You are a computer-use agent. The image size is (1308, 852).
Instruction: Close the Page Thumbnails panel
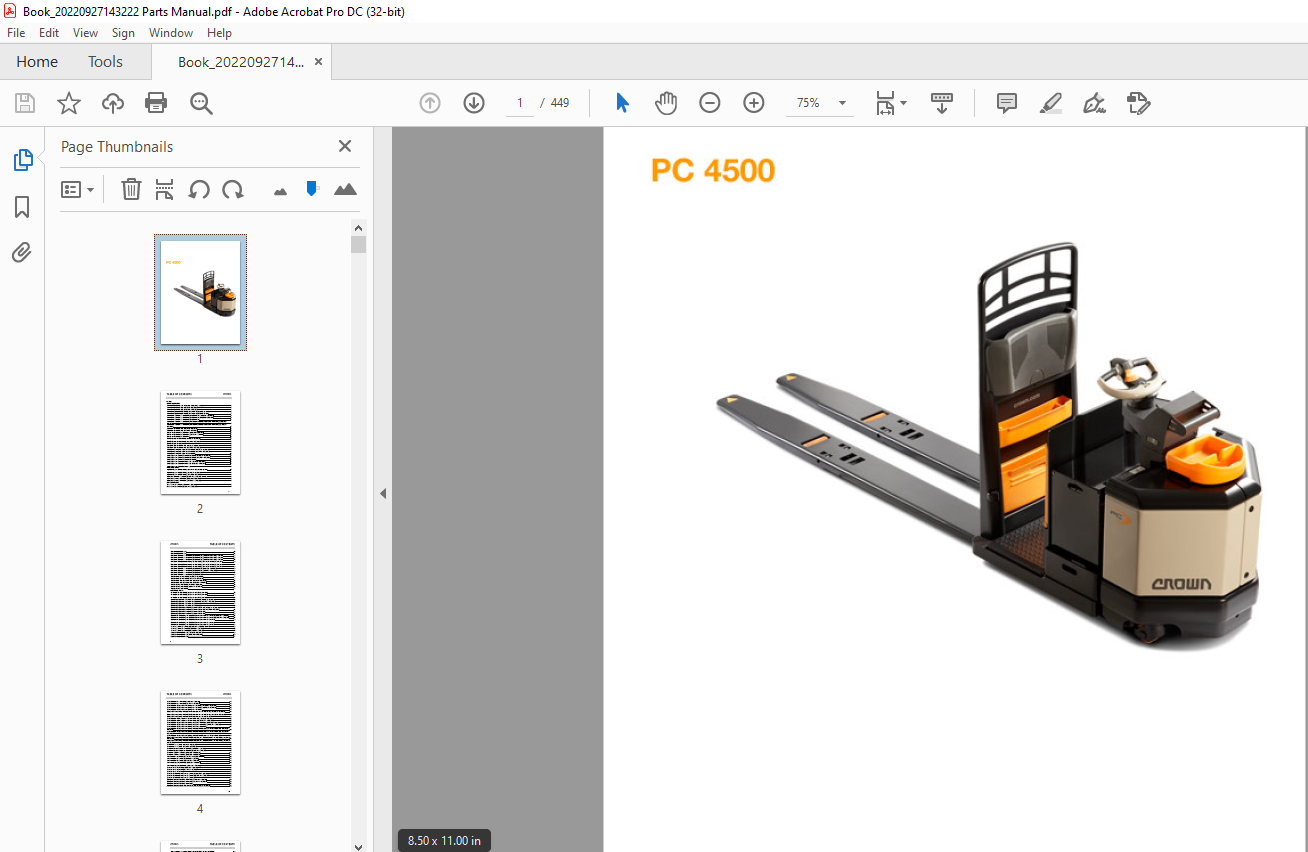345,146
